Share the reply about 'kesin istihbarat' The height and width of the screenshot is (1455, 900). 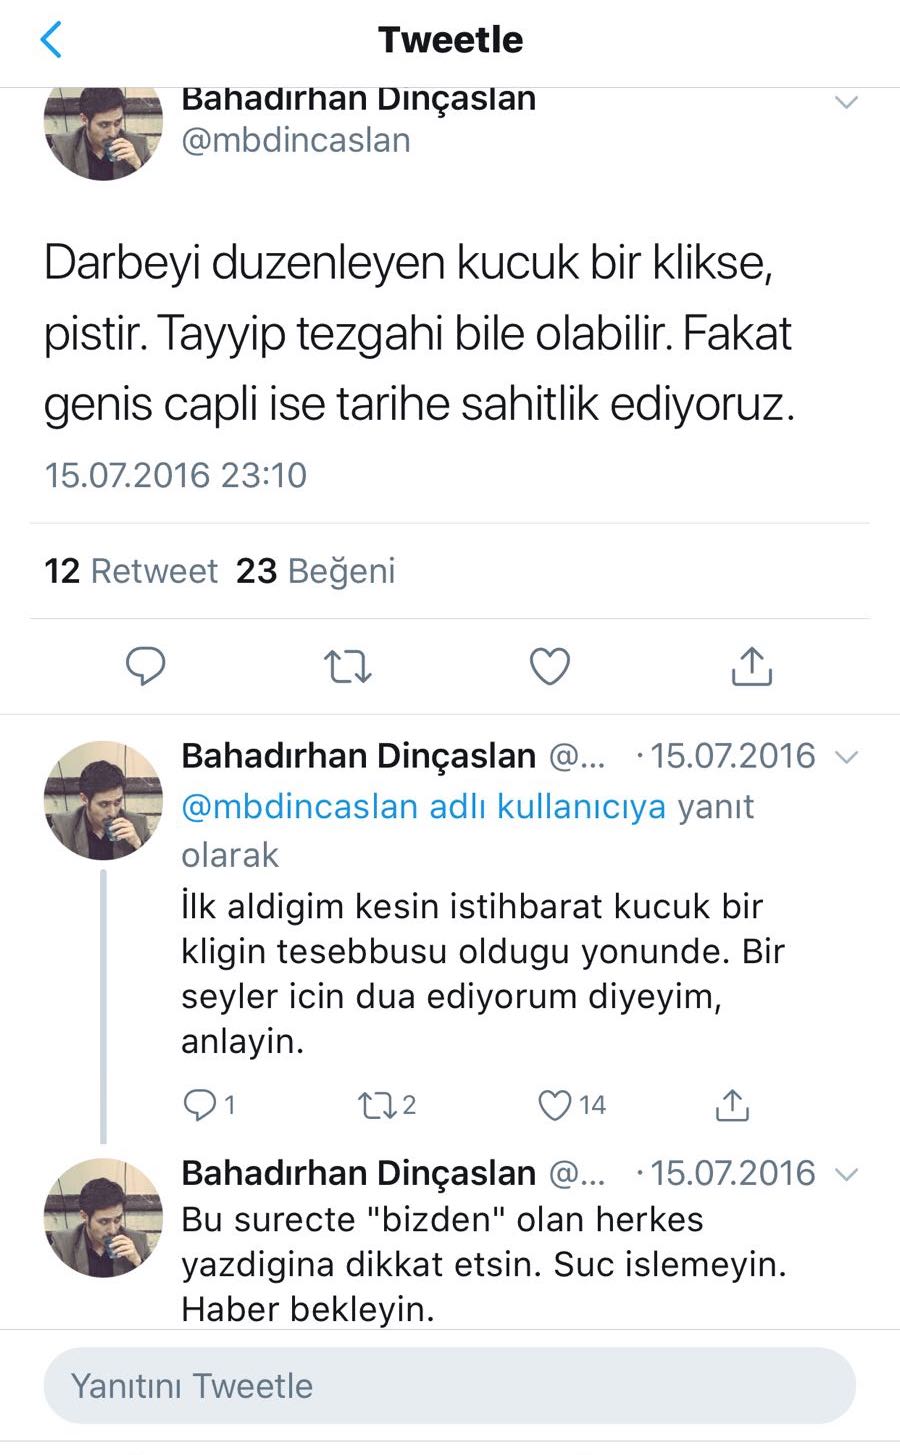click(x=733, y=1104)
